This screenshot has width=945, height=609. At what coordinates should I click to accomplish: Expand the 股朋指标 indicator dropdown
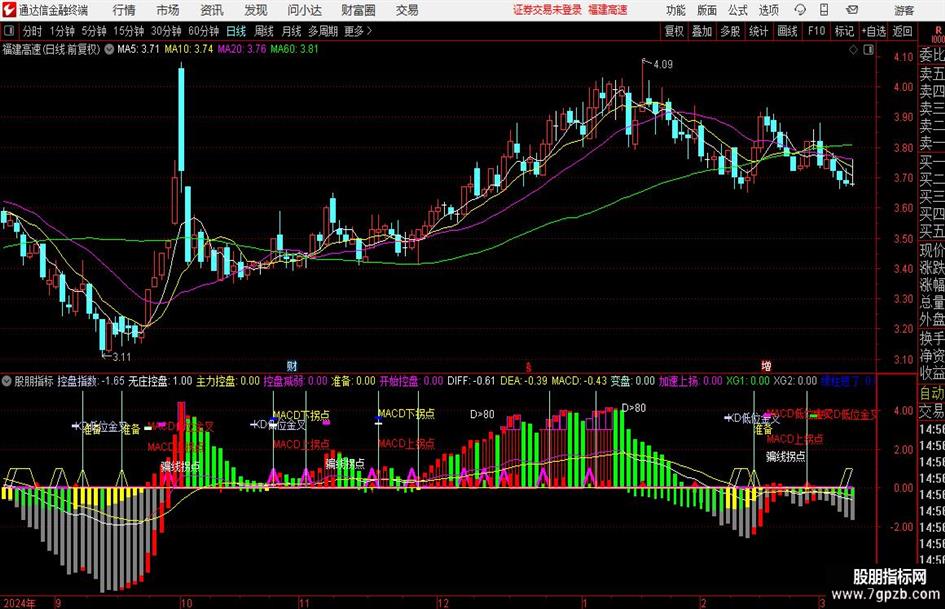coord(7,381)
